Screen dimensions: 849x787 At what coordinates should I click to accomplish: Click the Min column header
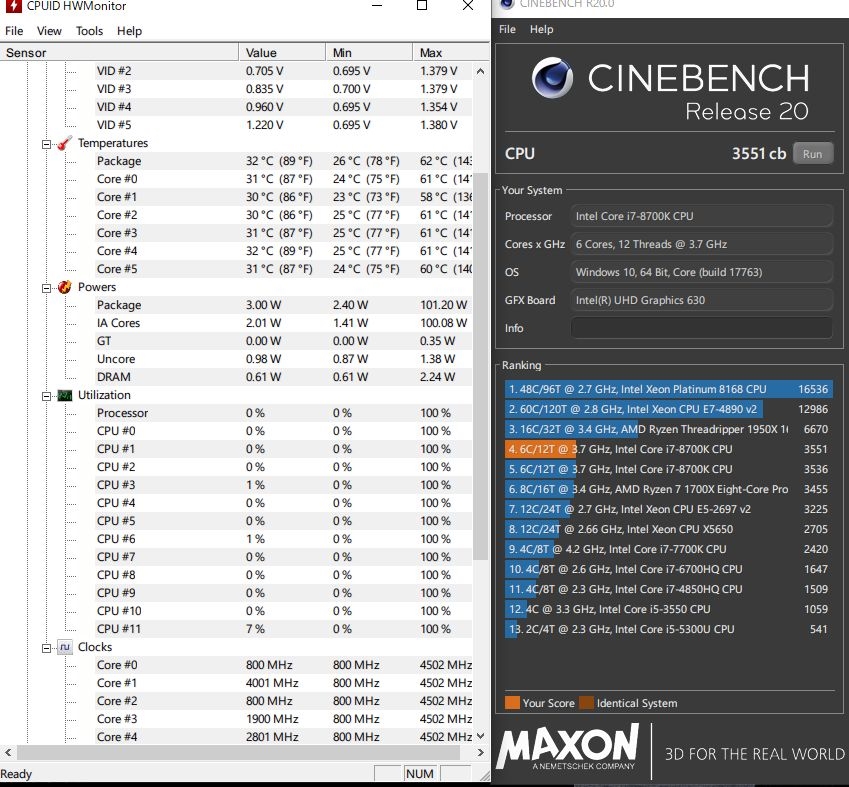(x=369, y=53)
